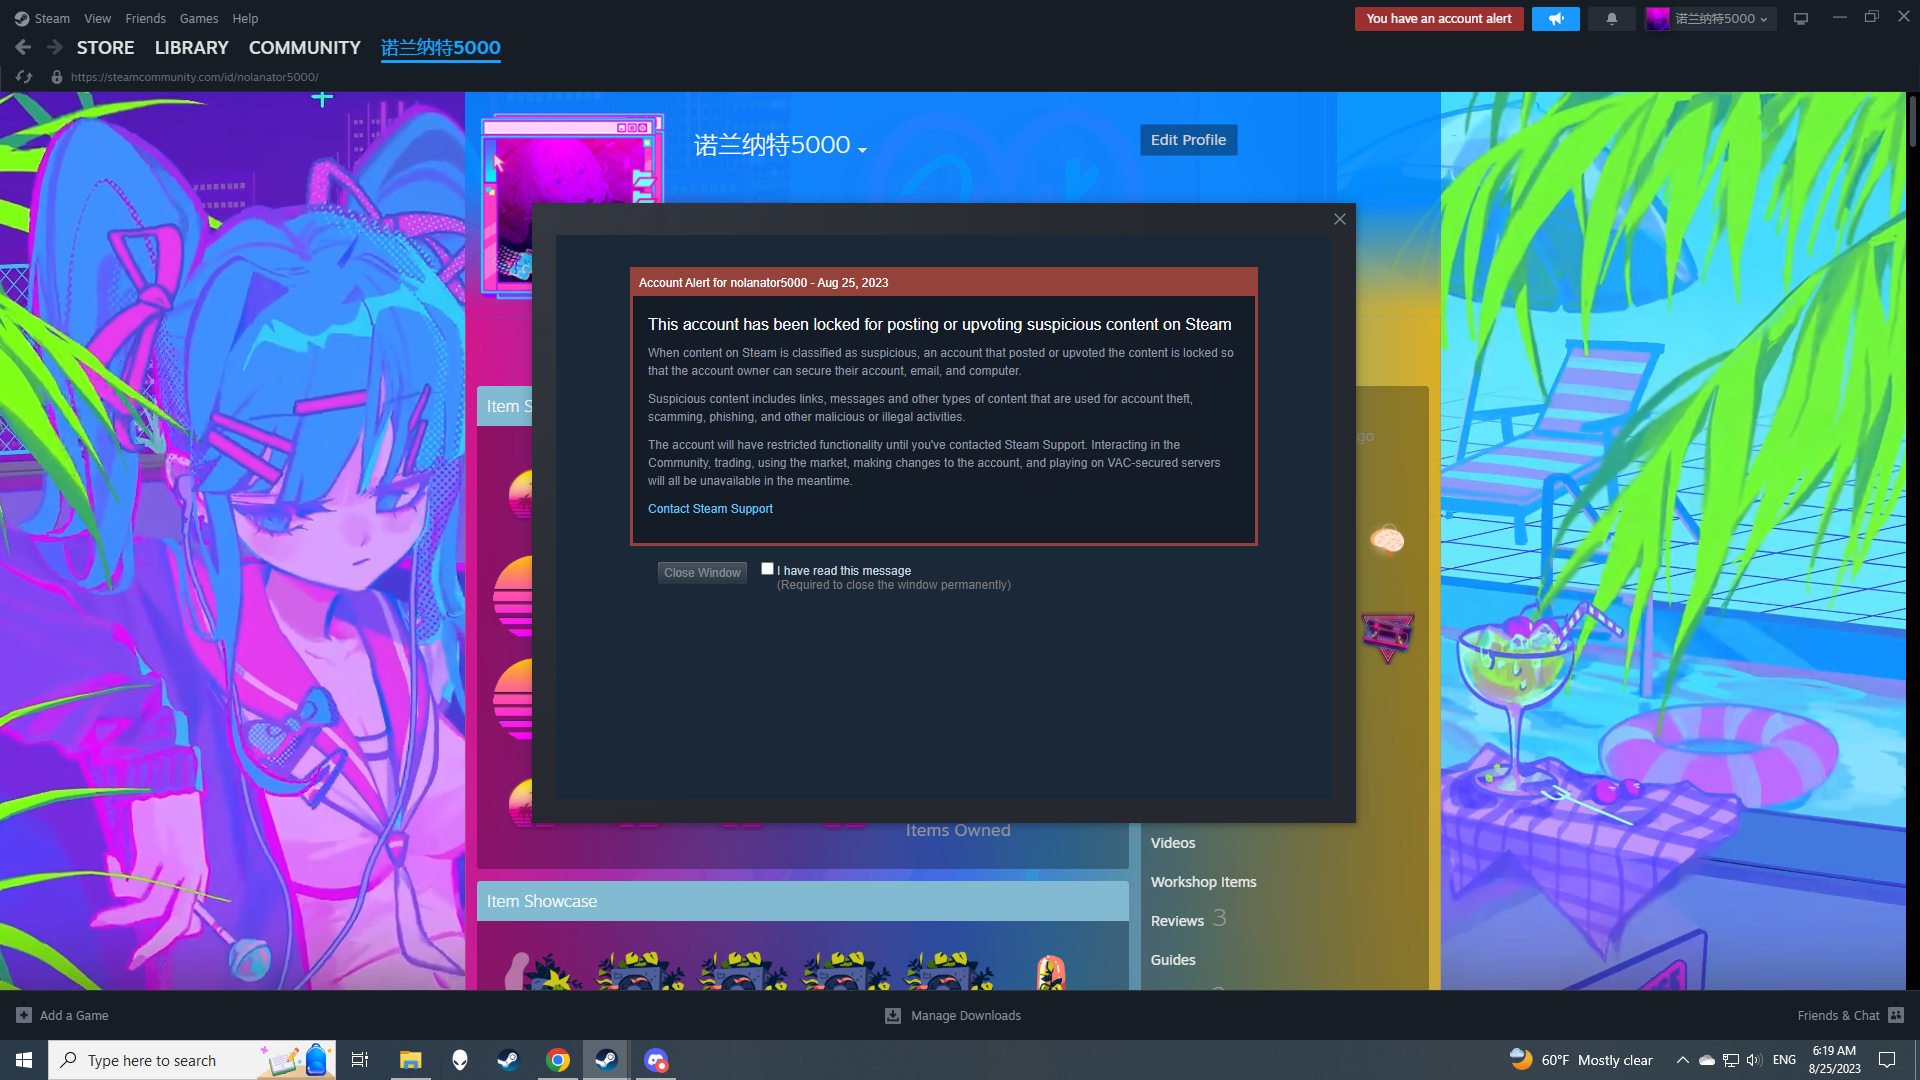Click the forward navigation arrow

click(55, 47)
